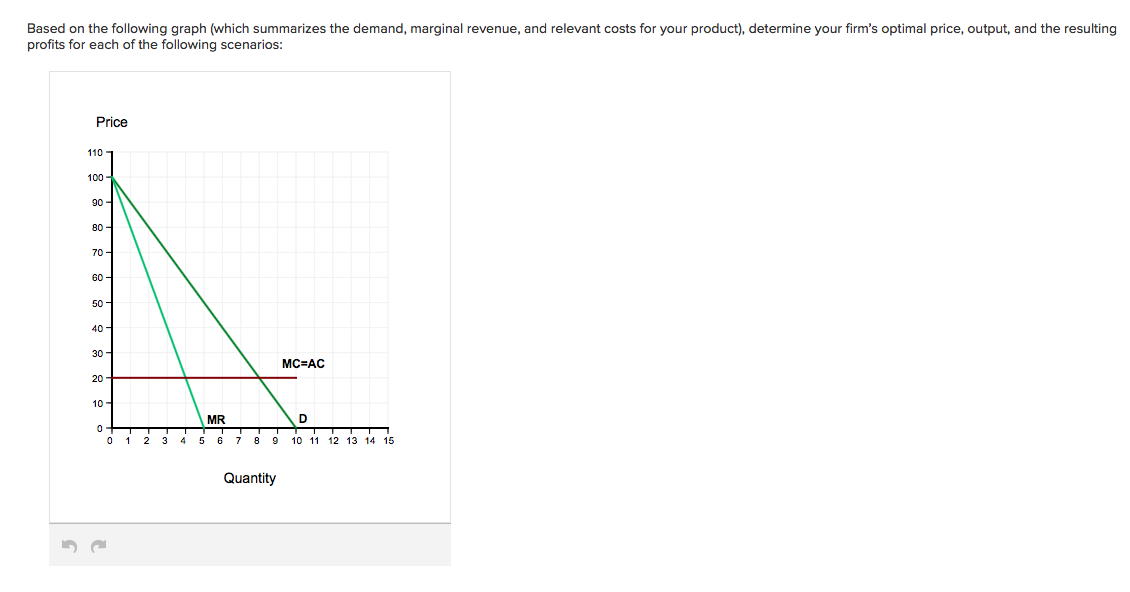Screen dimensions: 1130x592
Task: Click the demand curve's intercept at price 100
Action: [x=110, y=177]
